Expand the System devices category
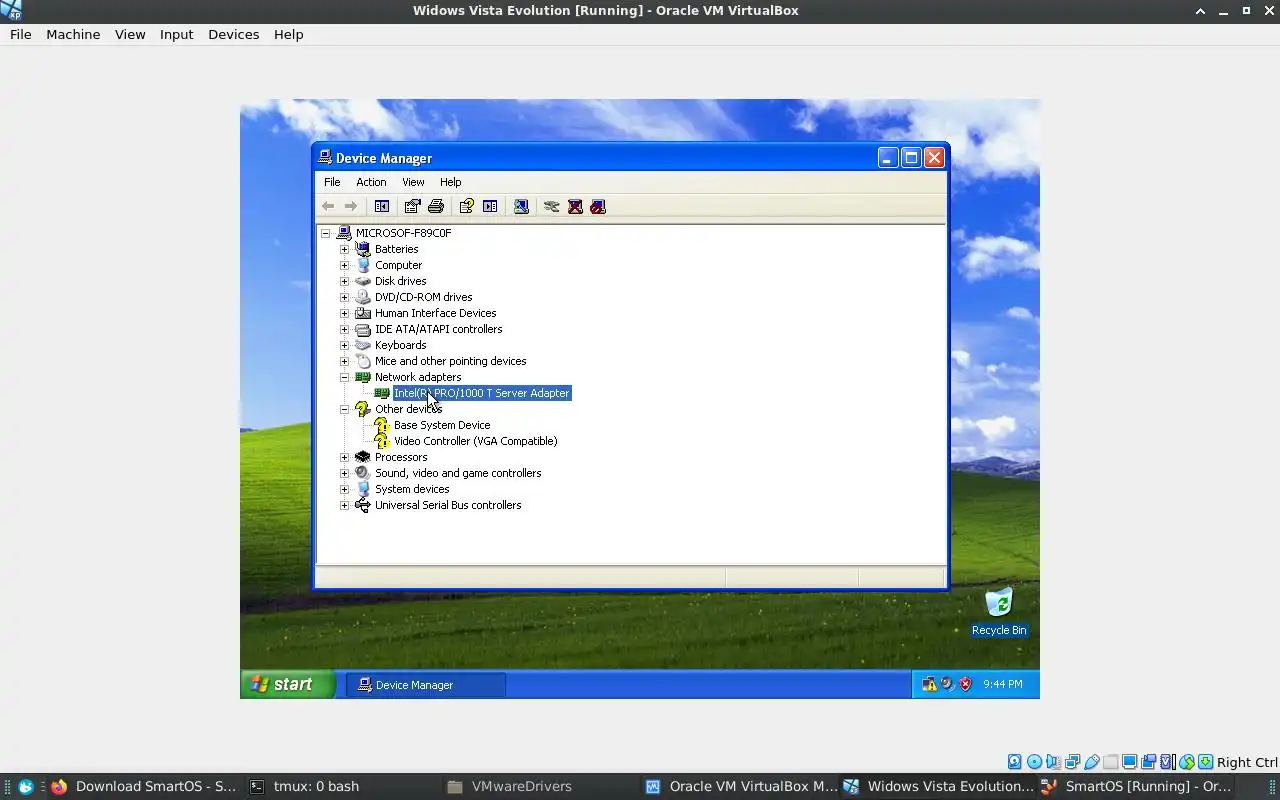Viewport: 1280px width, 800px height. pos(344,489)
